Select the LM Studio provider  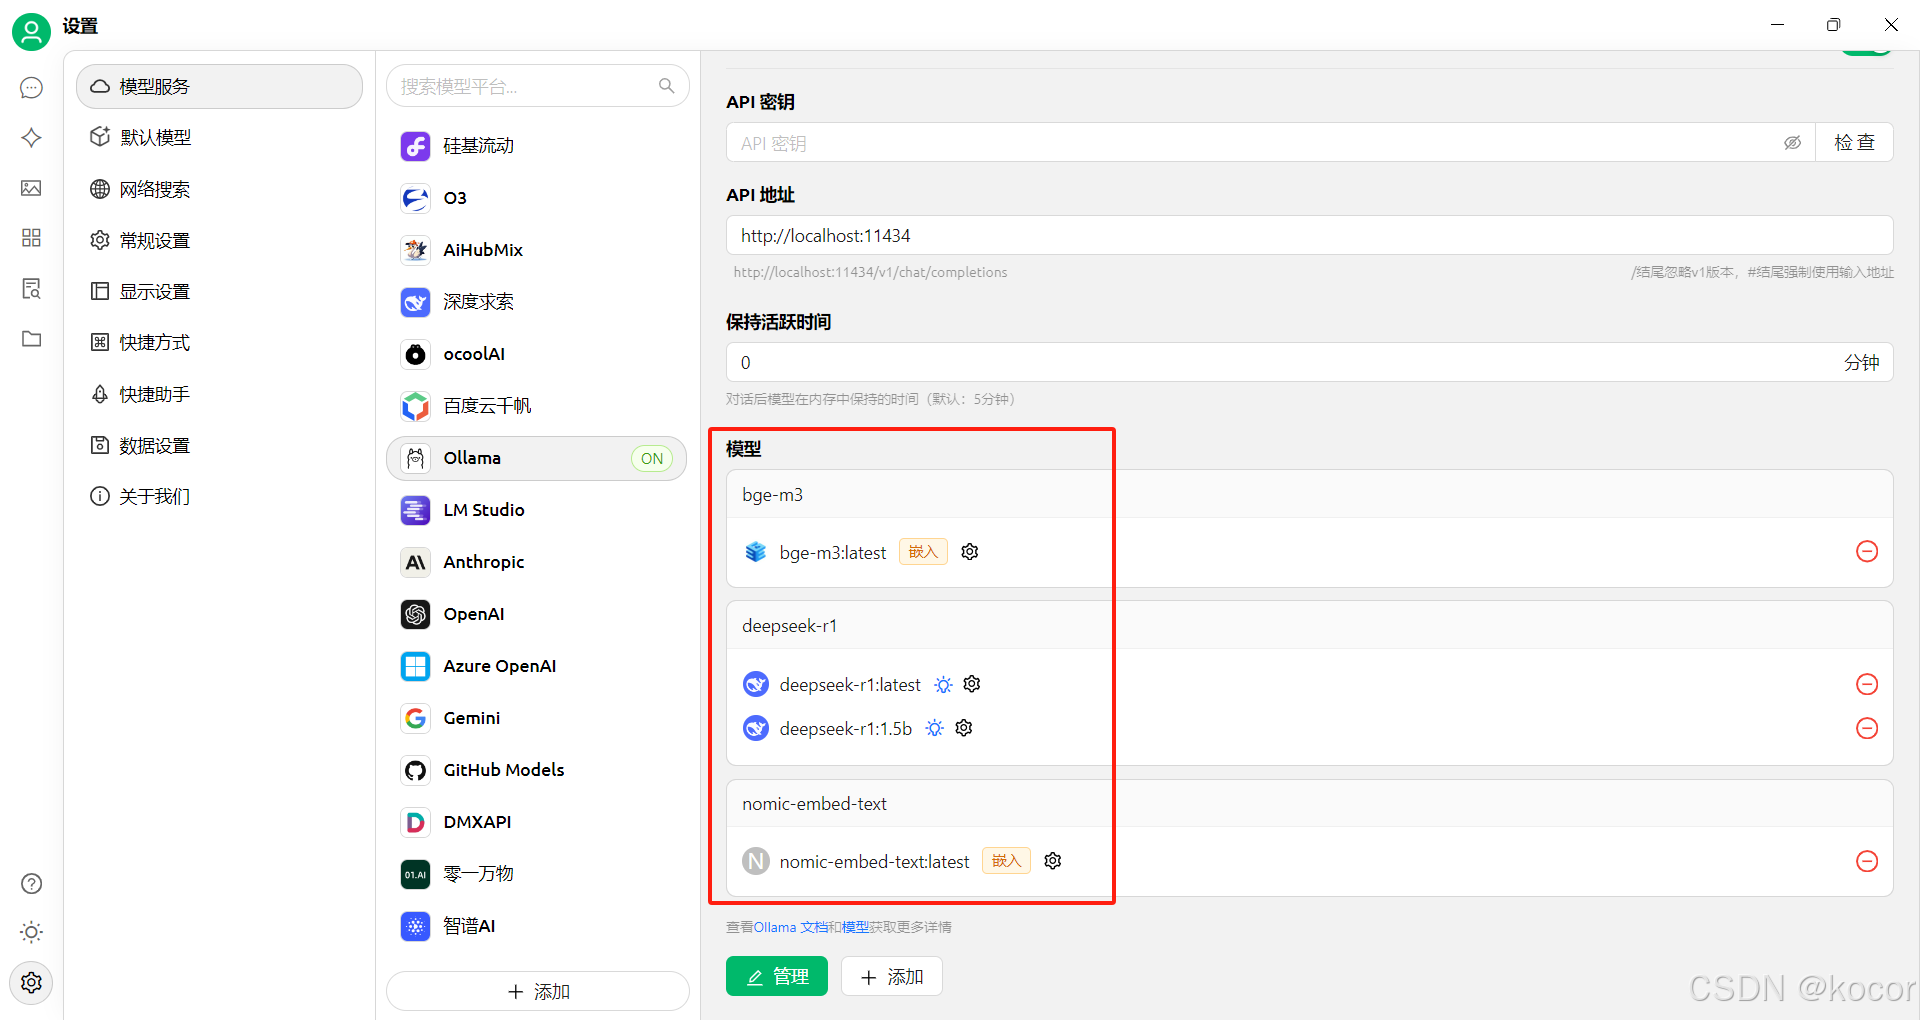(x=537, y=510)
